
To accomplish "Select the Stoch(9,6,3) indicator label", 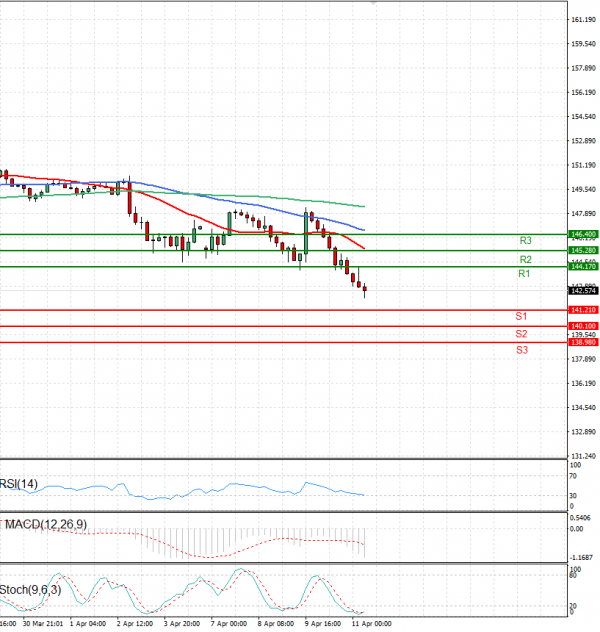I will click(30, 590).
